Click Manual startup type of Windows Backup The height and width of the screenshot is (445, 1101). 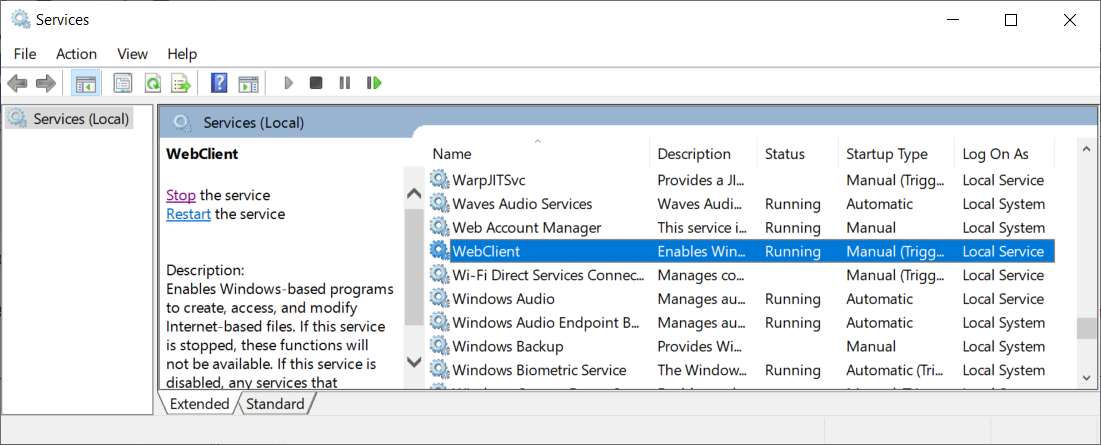tap(871, 346)
